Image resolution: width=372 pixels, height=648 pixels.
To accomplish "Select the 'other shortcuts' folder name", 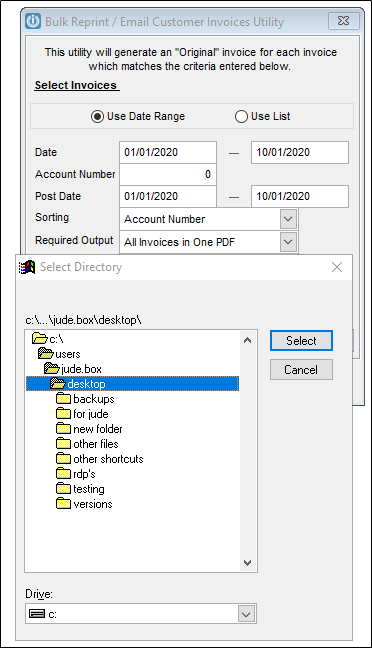I will coord(108,459).
